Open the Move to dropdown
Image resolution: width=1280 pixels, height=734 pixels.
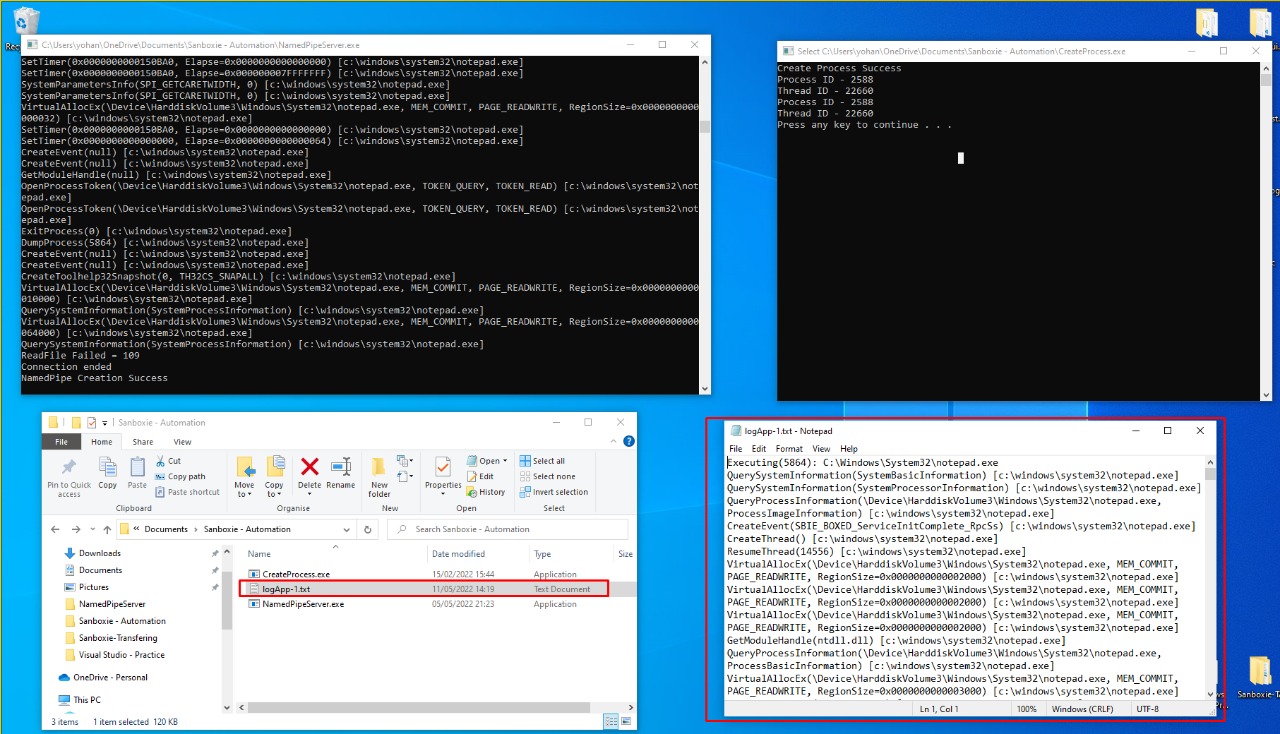click(245, 477)
